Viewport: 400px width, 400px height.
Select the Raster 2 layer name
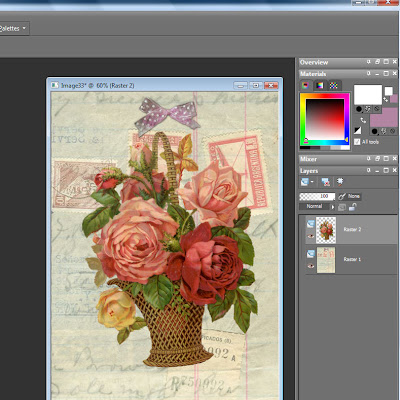pos(352,229)
